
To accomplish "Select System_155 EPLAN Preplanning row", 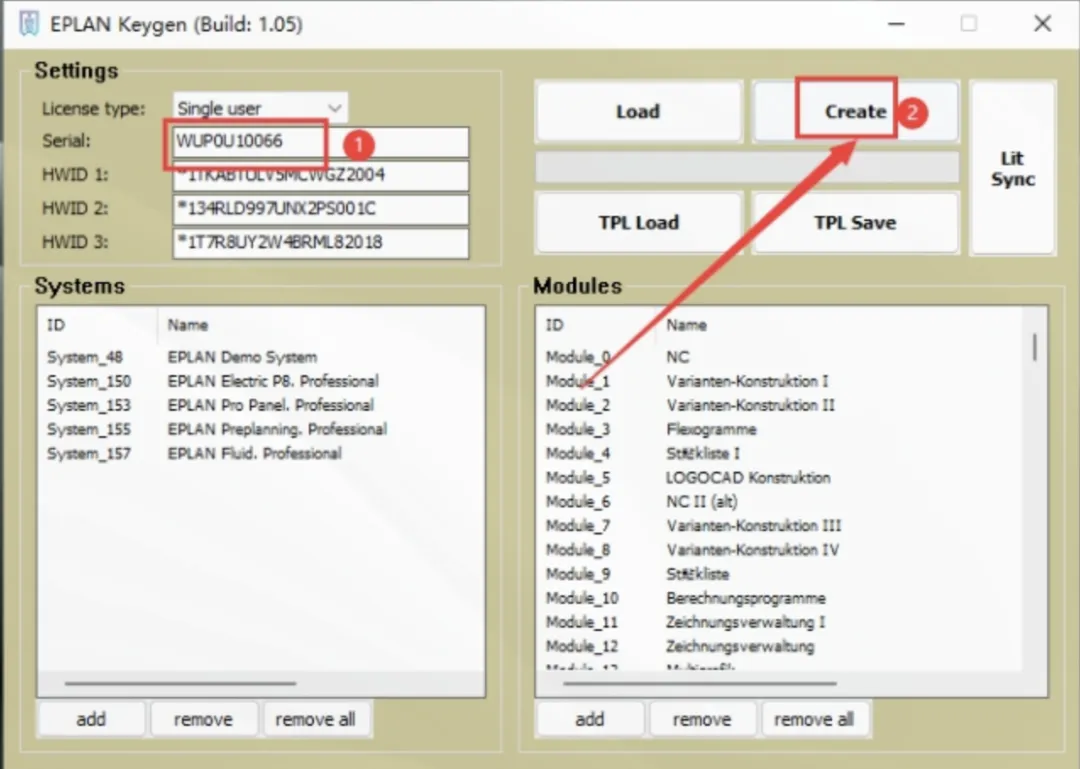I will pos(261,429).
